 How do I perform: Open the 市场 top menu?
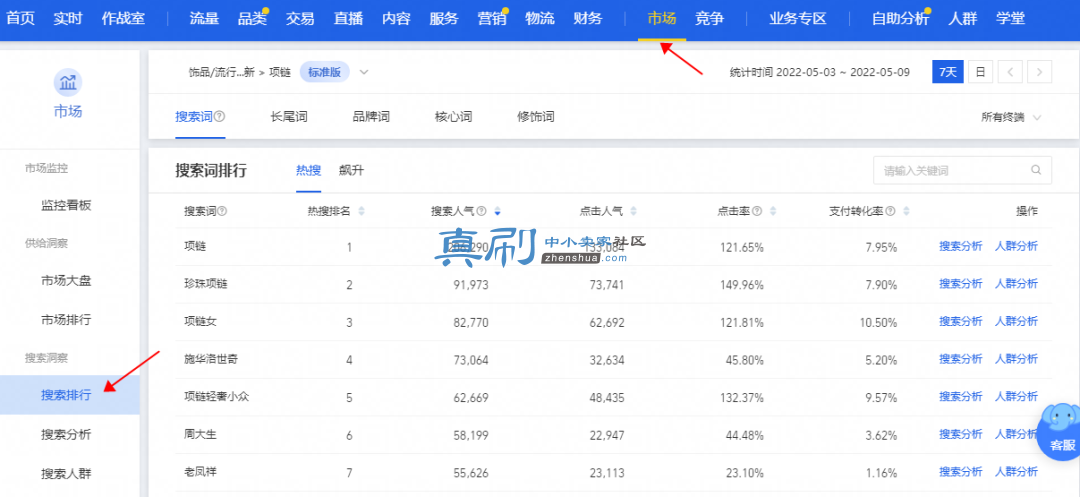tap(662, 19)
